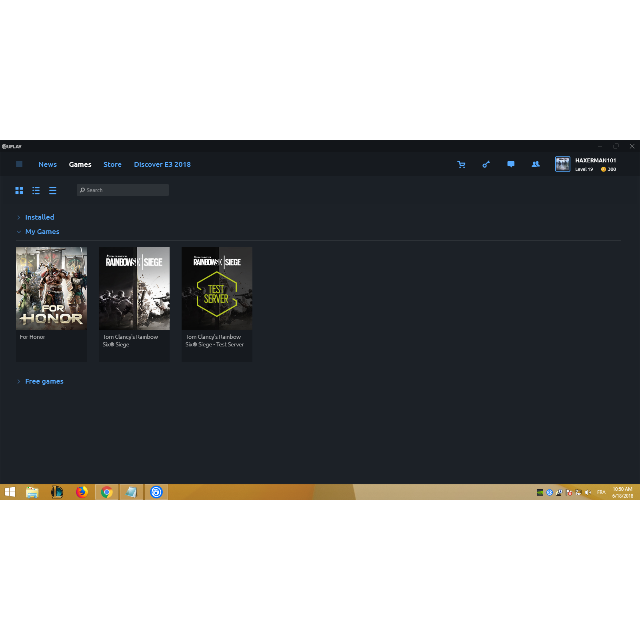Image resolution: width=640 pixels, height=640 pixels.
Task: Open League of Legends from taskbar
Action: pyautogui.click(x=57, y=492)
